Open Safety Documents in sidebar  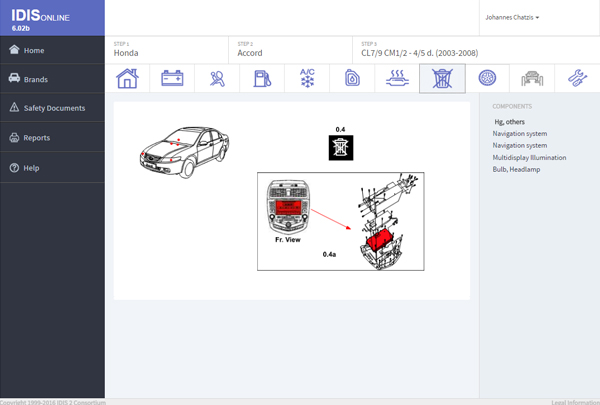(x=52, y=108)
